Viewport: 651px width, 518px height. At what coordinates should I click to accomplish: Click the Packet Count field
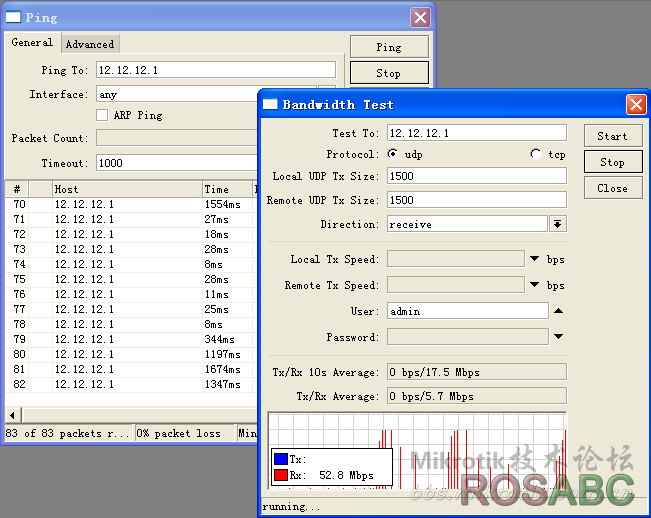176,138
